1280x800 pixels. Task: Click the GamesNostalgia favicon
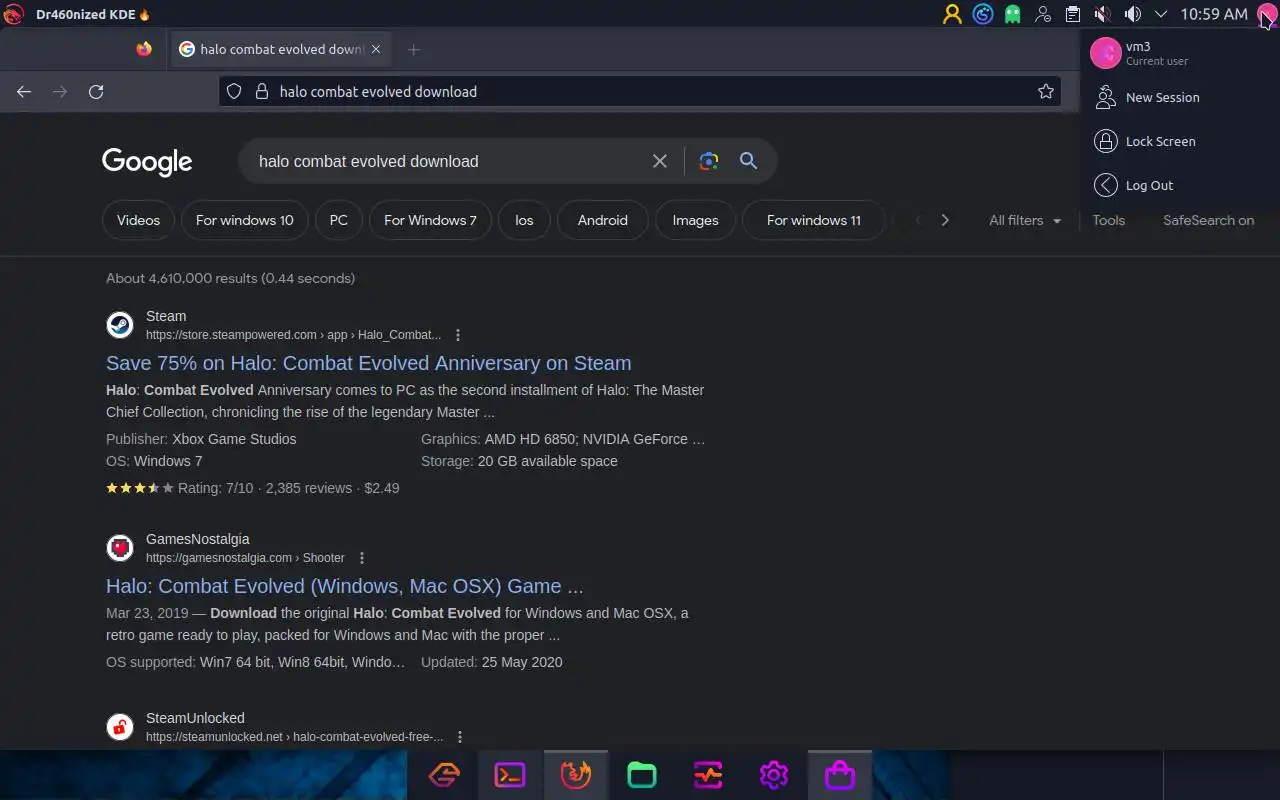[120, 548]
